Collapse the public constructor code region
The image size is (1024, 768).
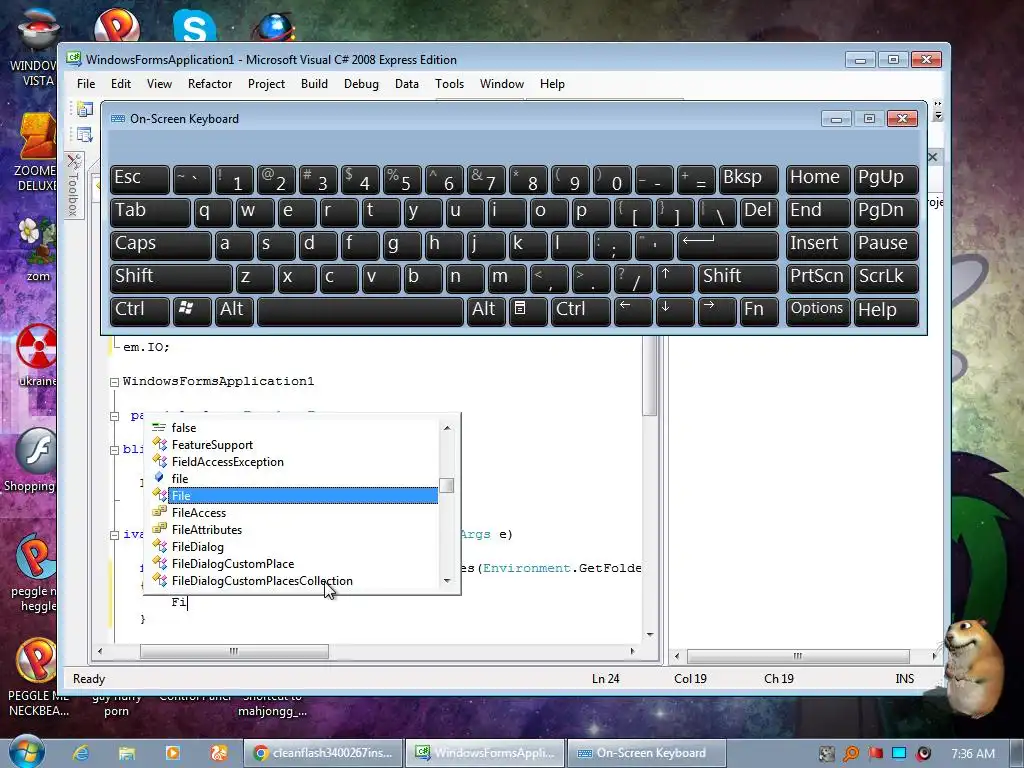coord(114,450)
